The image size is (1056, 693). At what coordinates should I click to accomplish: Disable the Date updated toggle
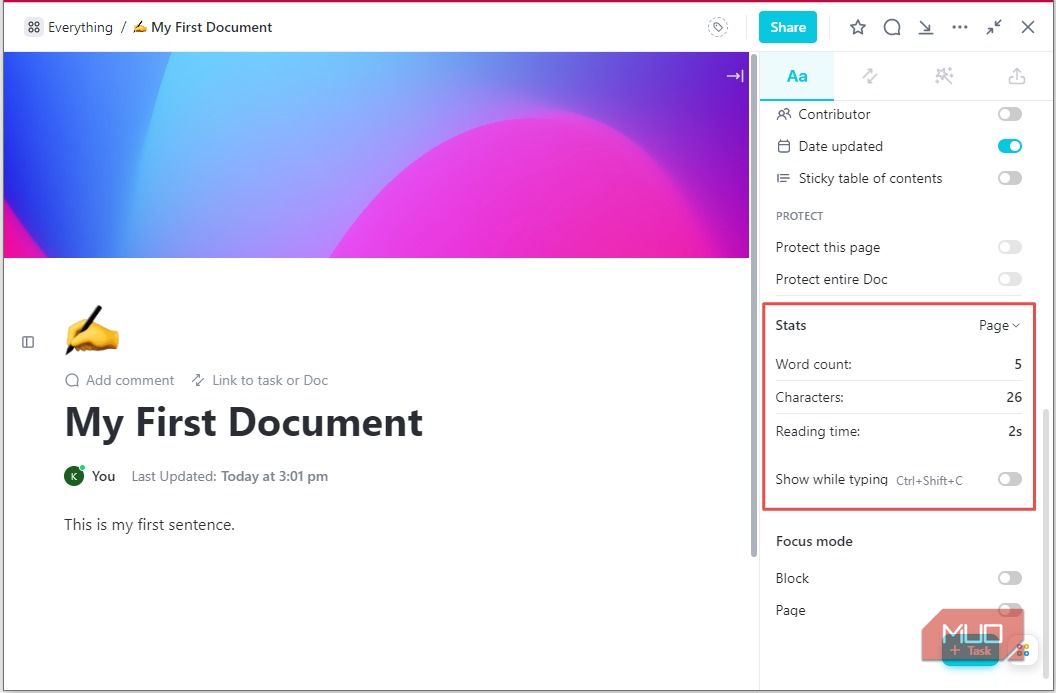[x=1009, y=146]
